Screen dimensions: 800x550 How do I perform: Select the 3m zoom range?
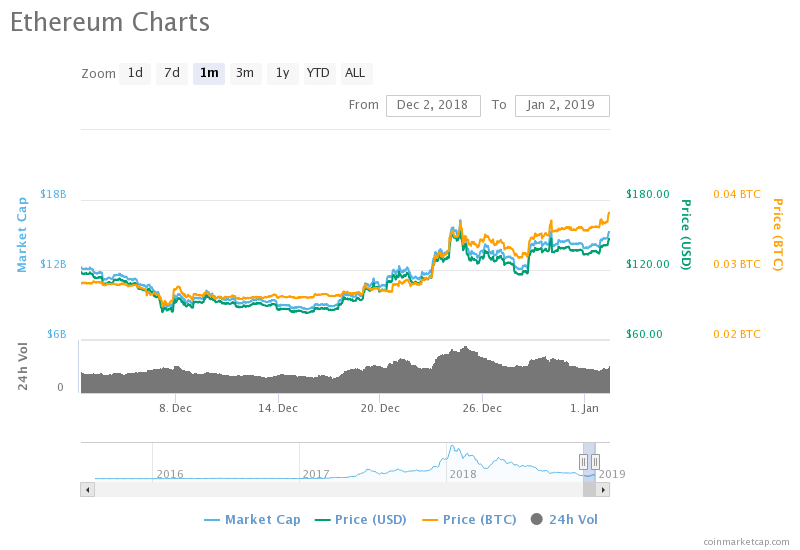(x=245, y=73)
